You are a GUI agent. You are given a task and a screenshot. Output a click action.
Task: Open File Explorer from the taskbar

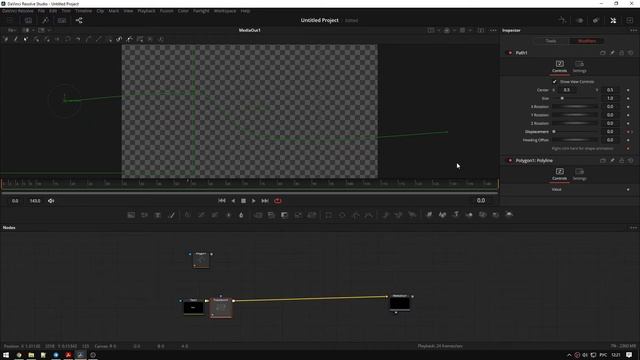click(31, 355)
